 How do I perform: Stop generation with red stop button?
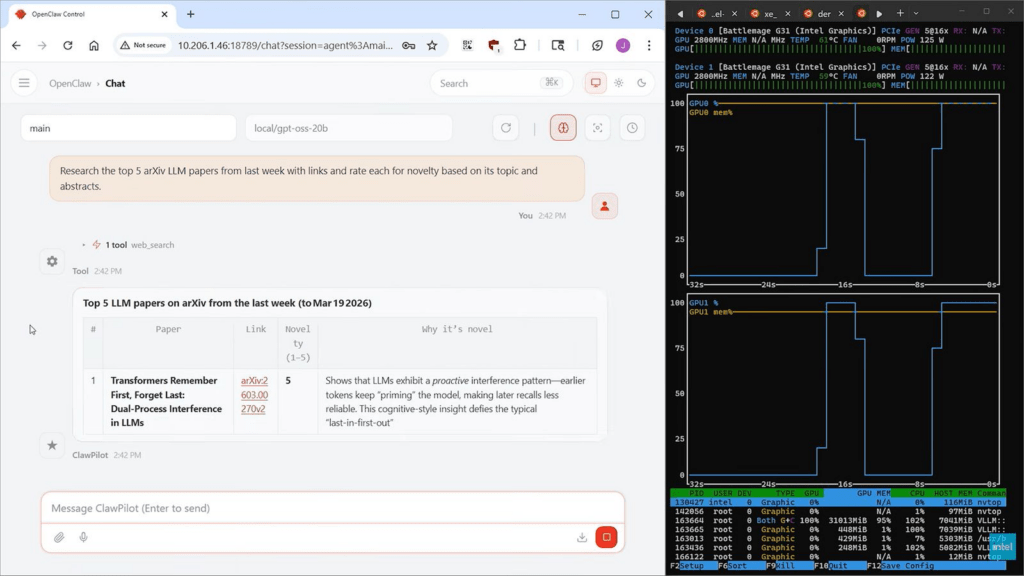click(606, 537)
